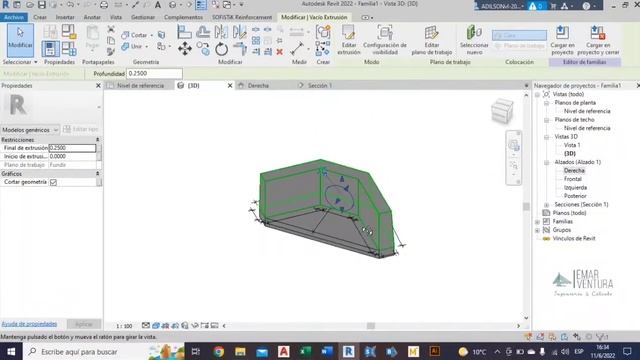Click the Final de extrusión value field

click(72, 148)
